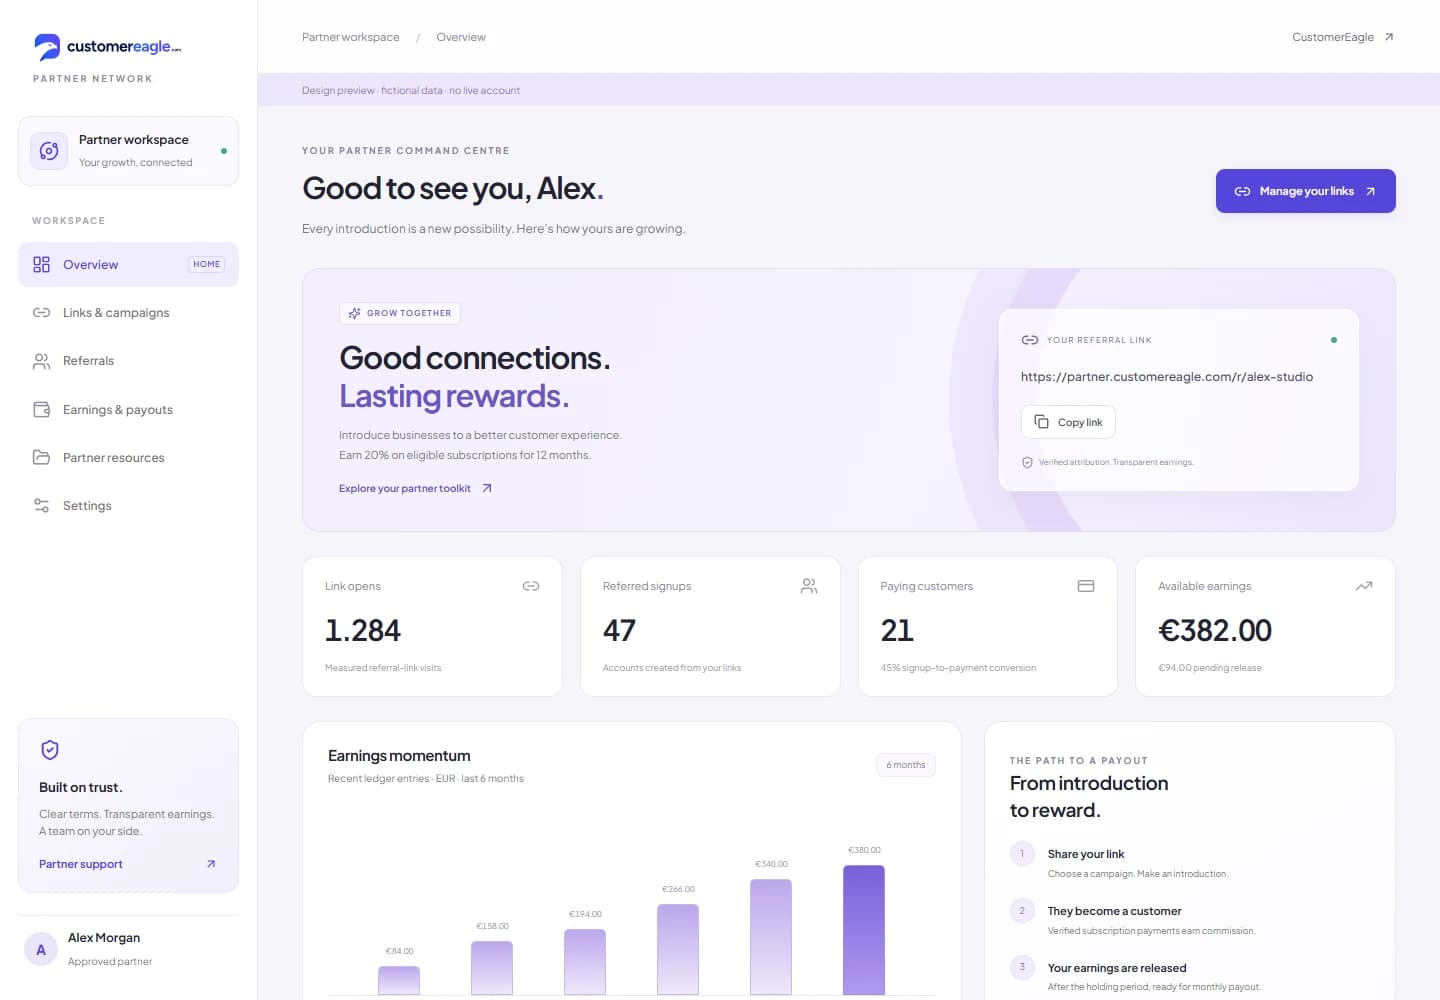The width and height of the screenshot is (1440, 1000).
Task: Click the €382.00 available earnings value
Action: (x=1215, y=630)
